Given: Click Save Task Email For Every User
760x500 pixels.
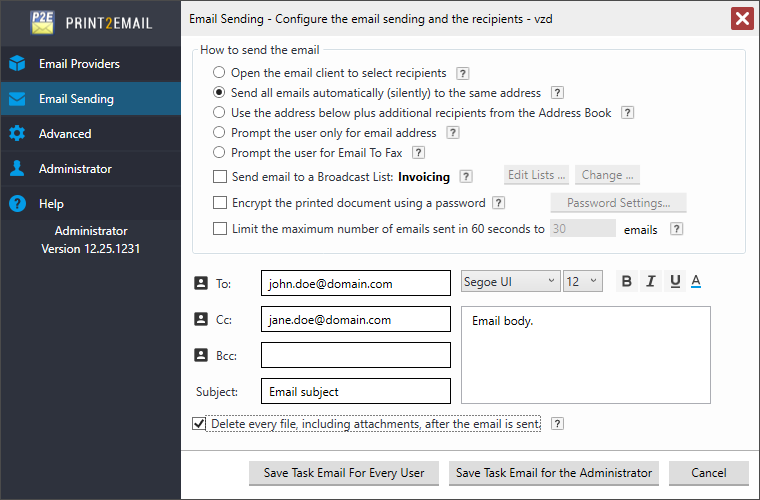Looking at the screenshot, I should point(344,473).
